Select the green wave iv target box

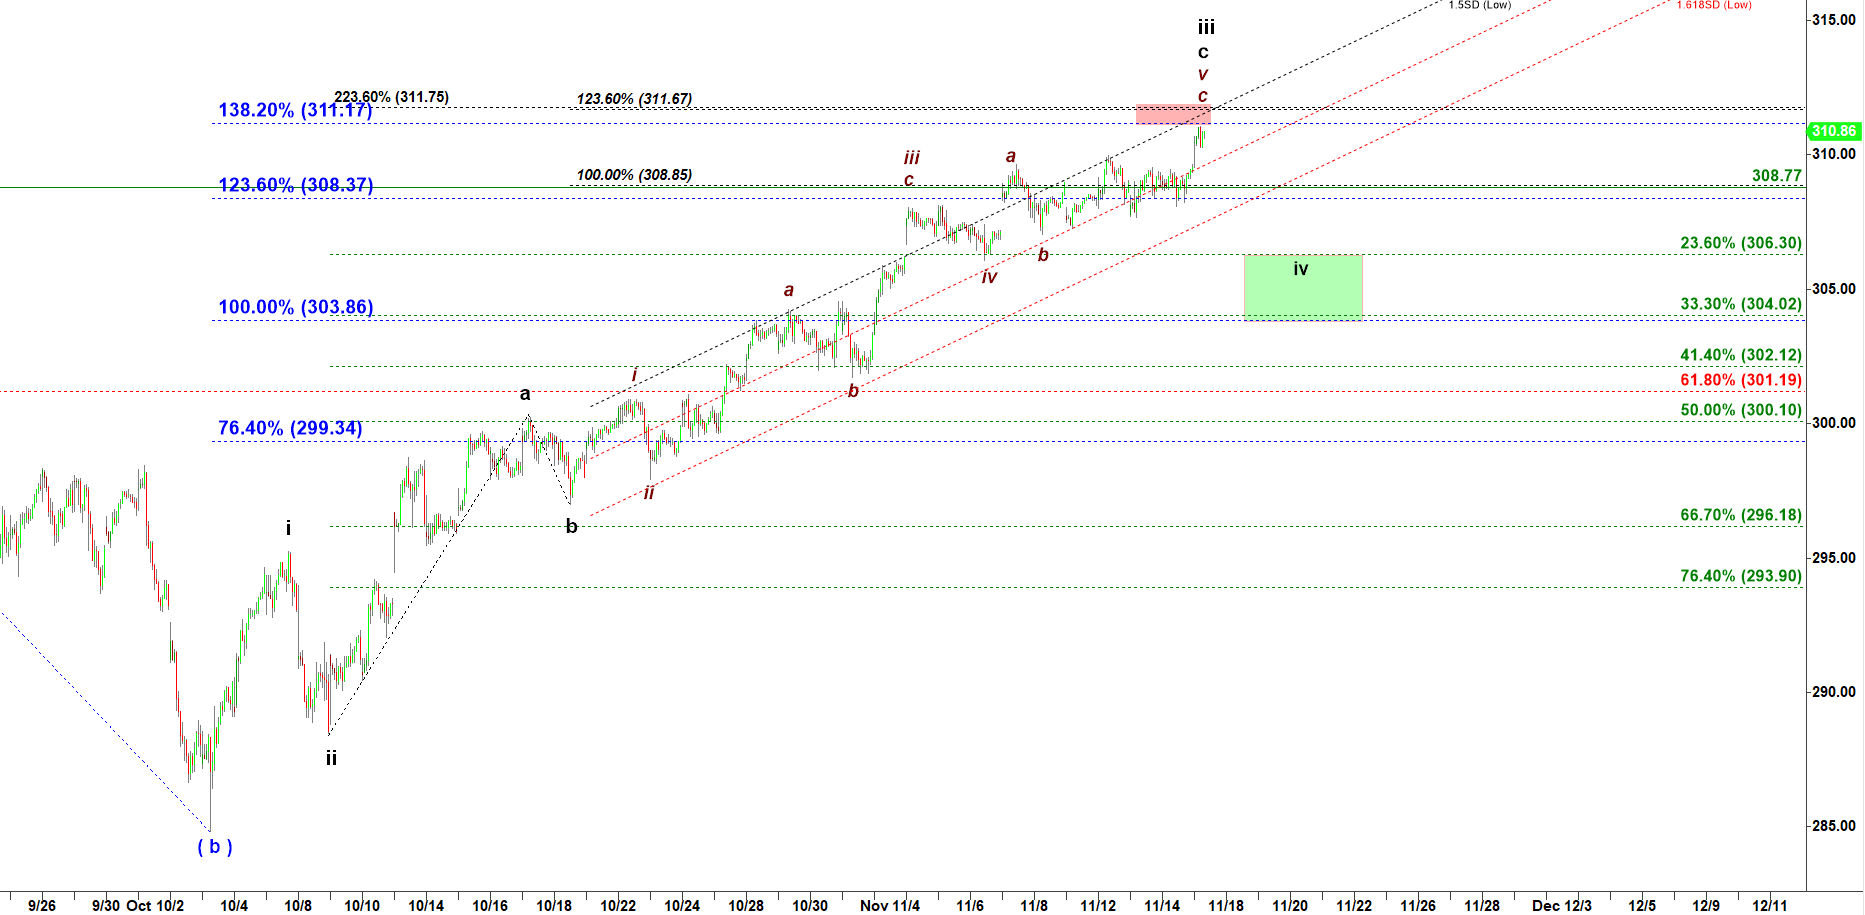tap(1302, 287)
